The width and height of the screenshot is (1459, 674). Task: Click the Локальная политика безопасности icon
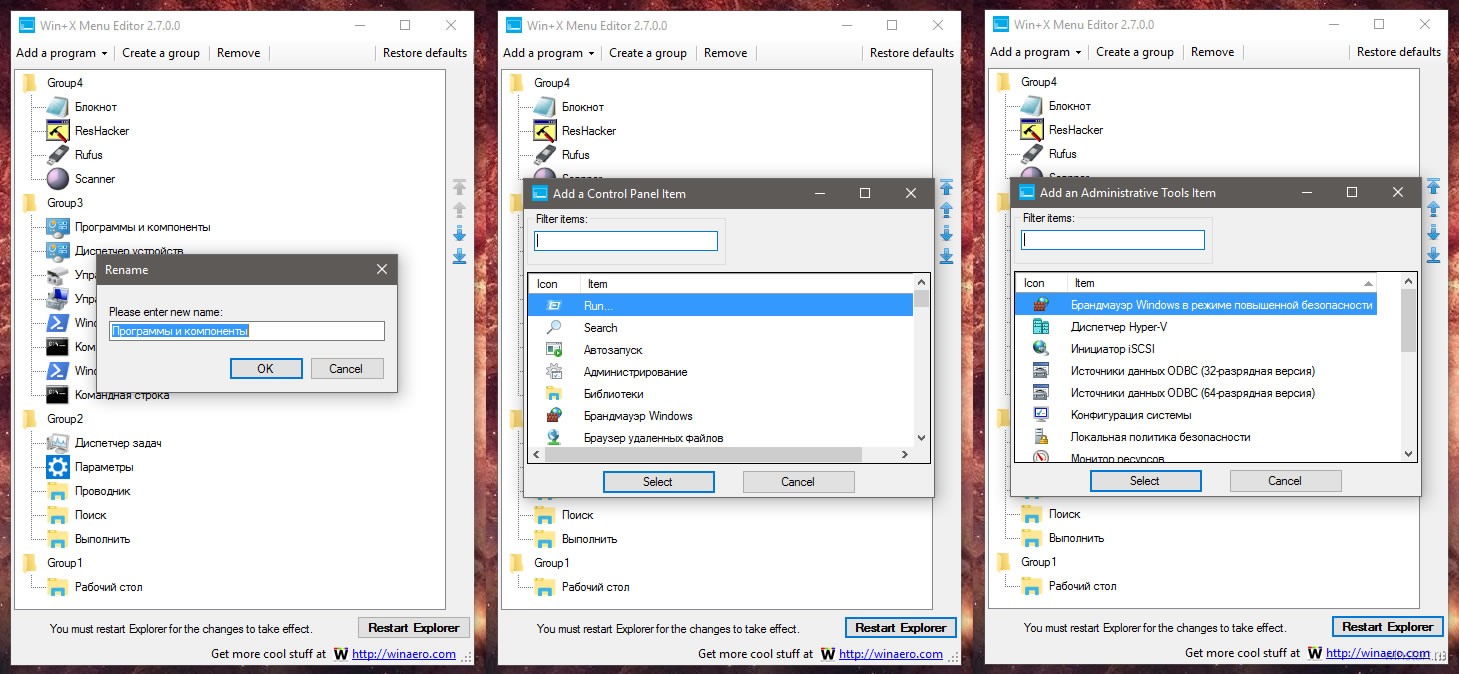point(1041,437)
